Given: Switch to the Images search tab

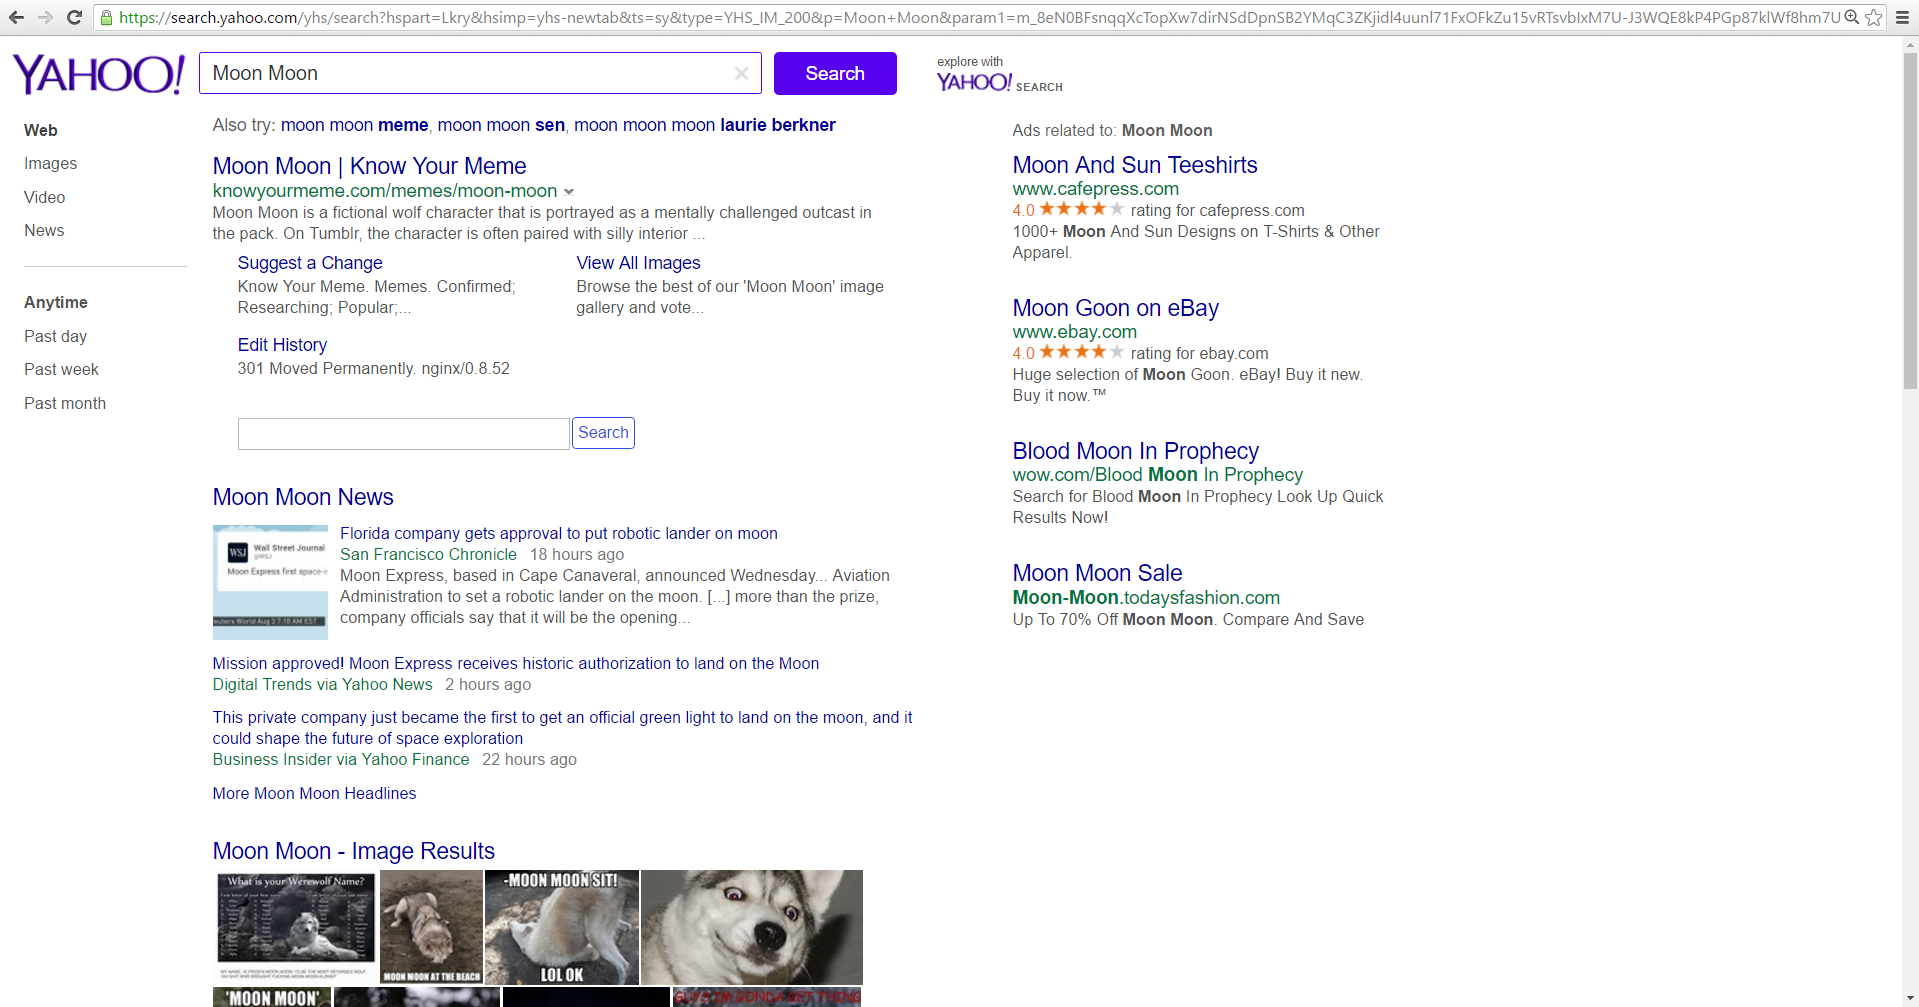Looking at the screenshot, I should click(x=50, y=164).
